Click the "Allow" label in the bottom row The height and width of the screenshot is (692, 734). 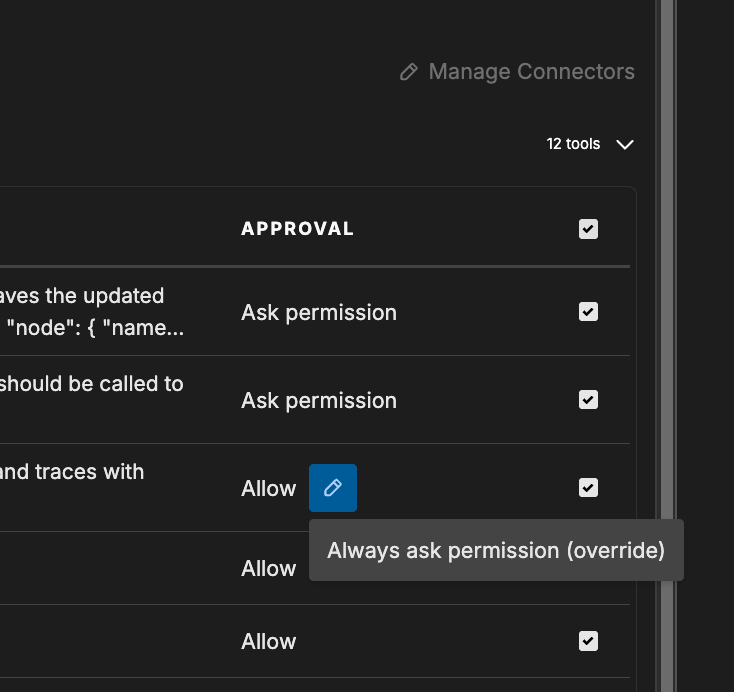(269, 642)
